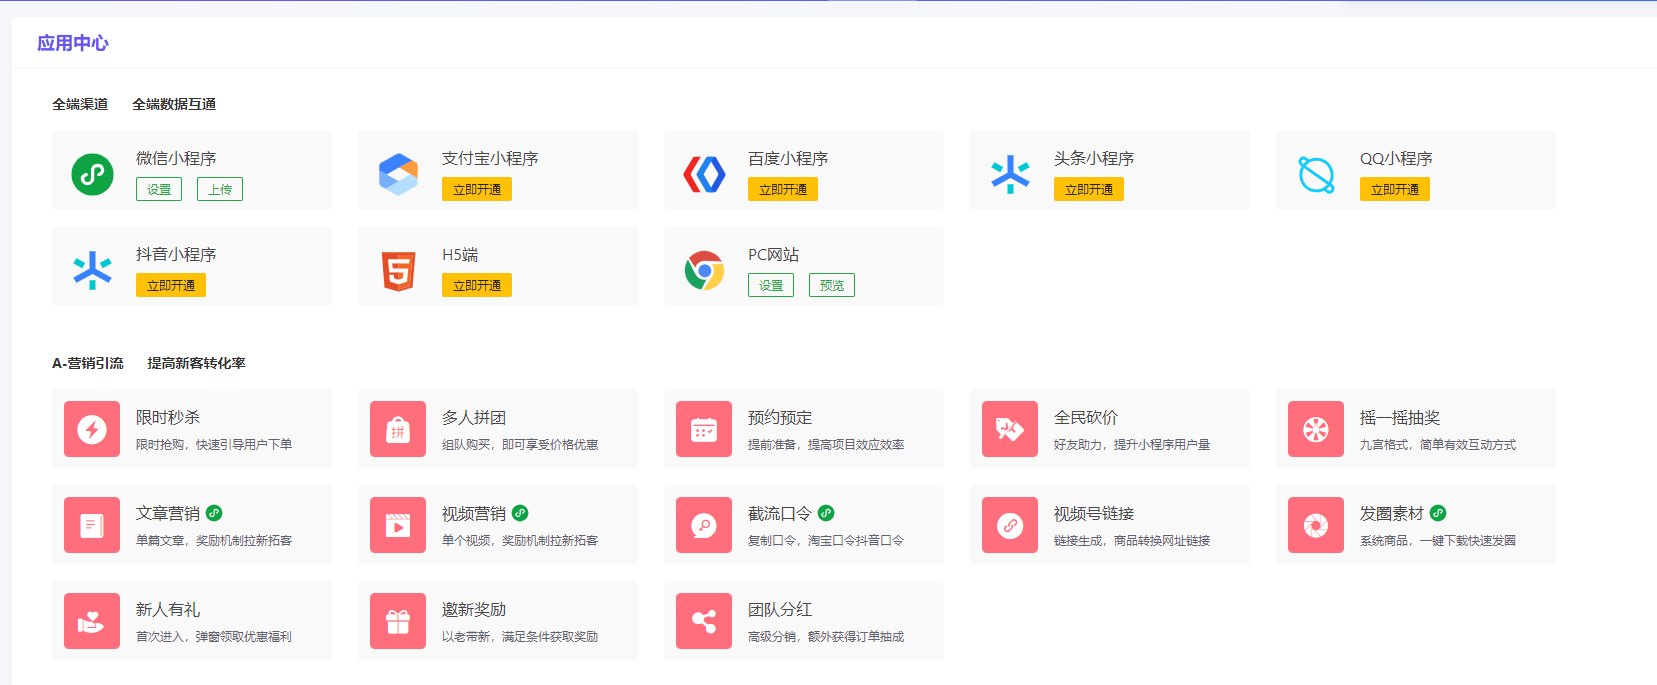Click the A-营销引流 section heading

(x=88, y=363)
